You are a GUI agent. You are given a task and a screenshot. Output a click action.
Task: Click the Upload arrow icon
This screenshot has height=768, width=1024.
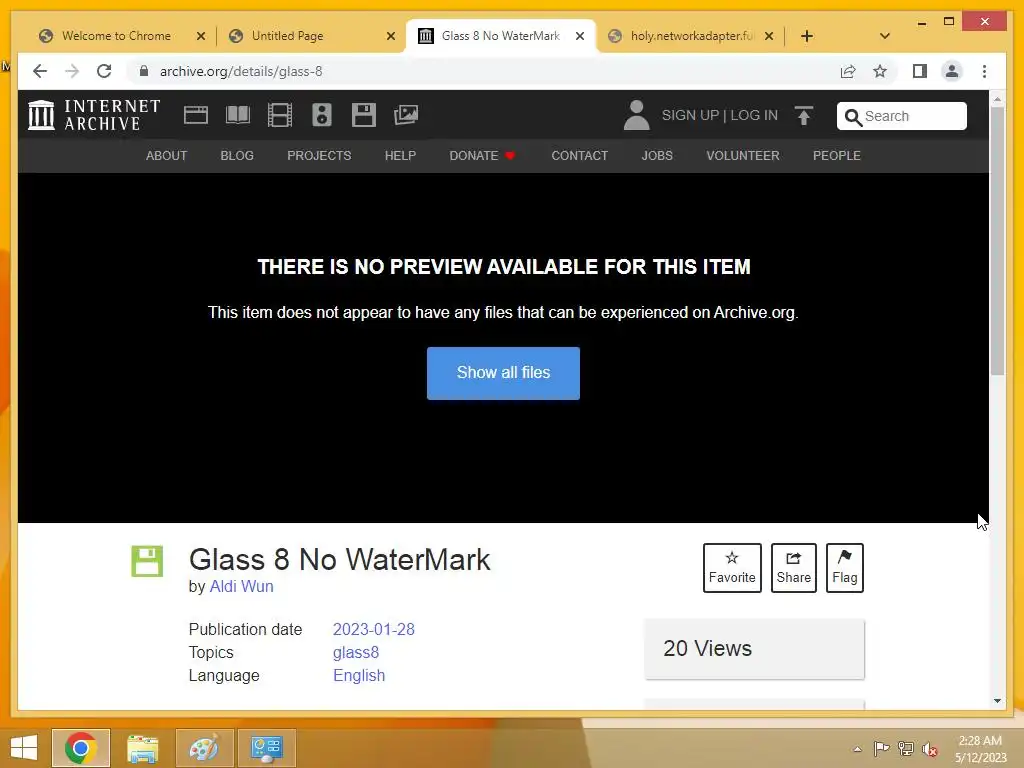(804, 116)
